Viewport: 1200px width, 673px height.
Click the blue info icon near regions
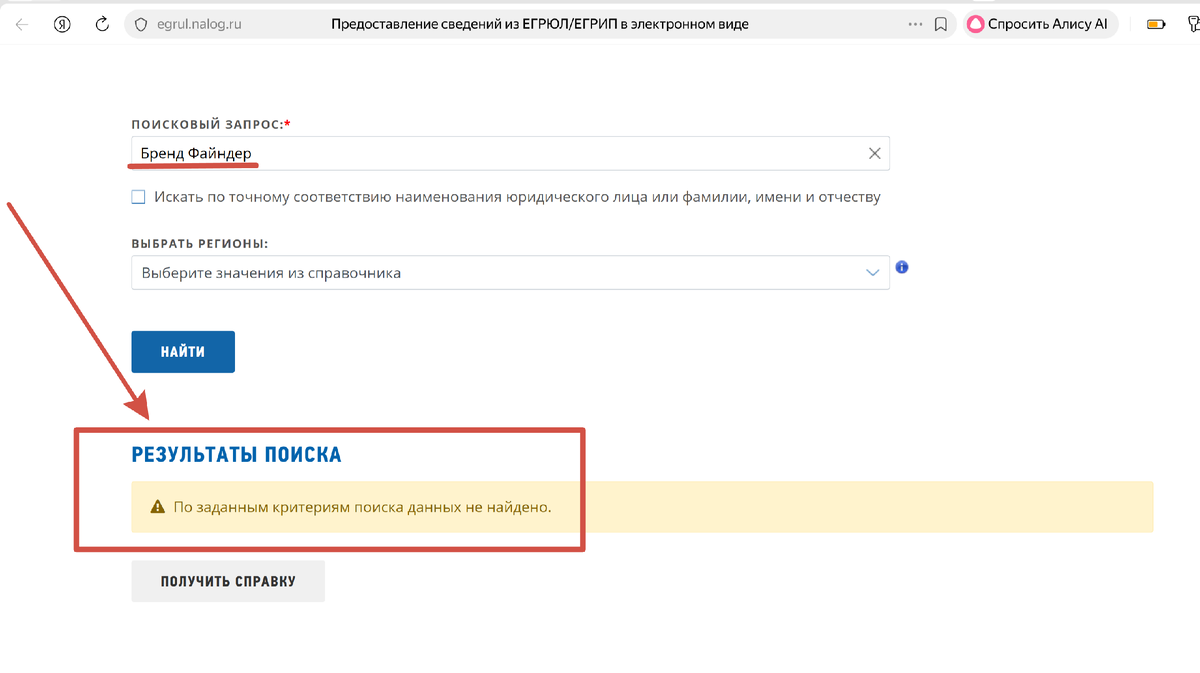[902, 268]
